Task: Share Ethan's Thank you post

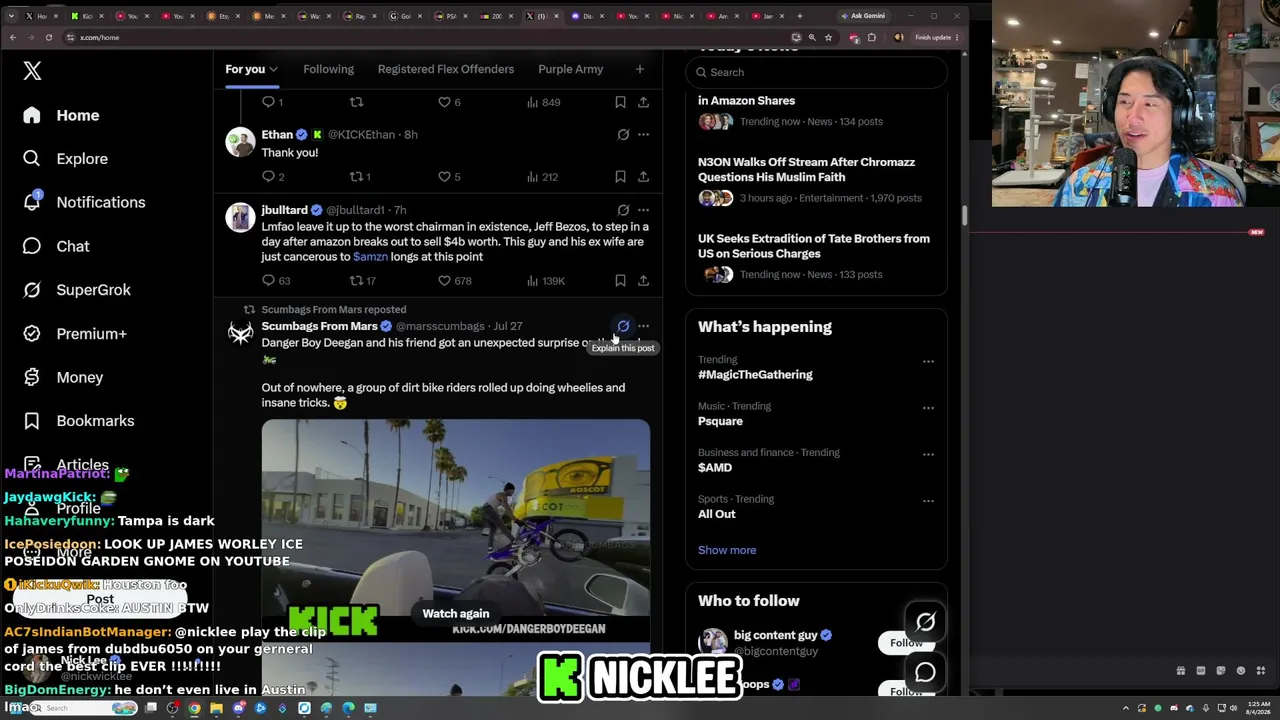Action: tap(643, 177)
